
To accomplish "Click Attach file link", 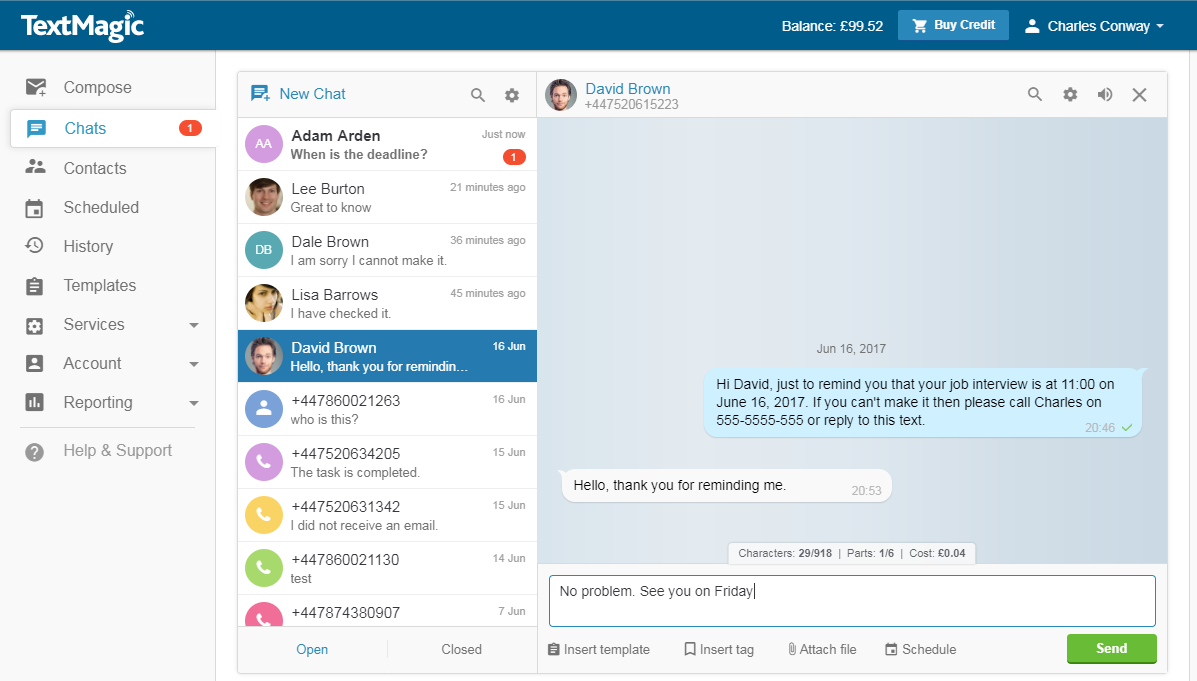I will click(x=821, y=649).
